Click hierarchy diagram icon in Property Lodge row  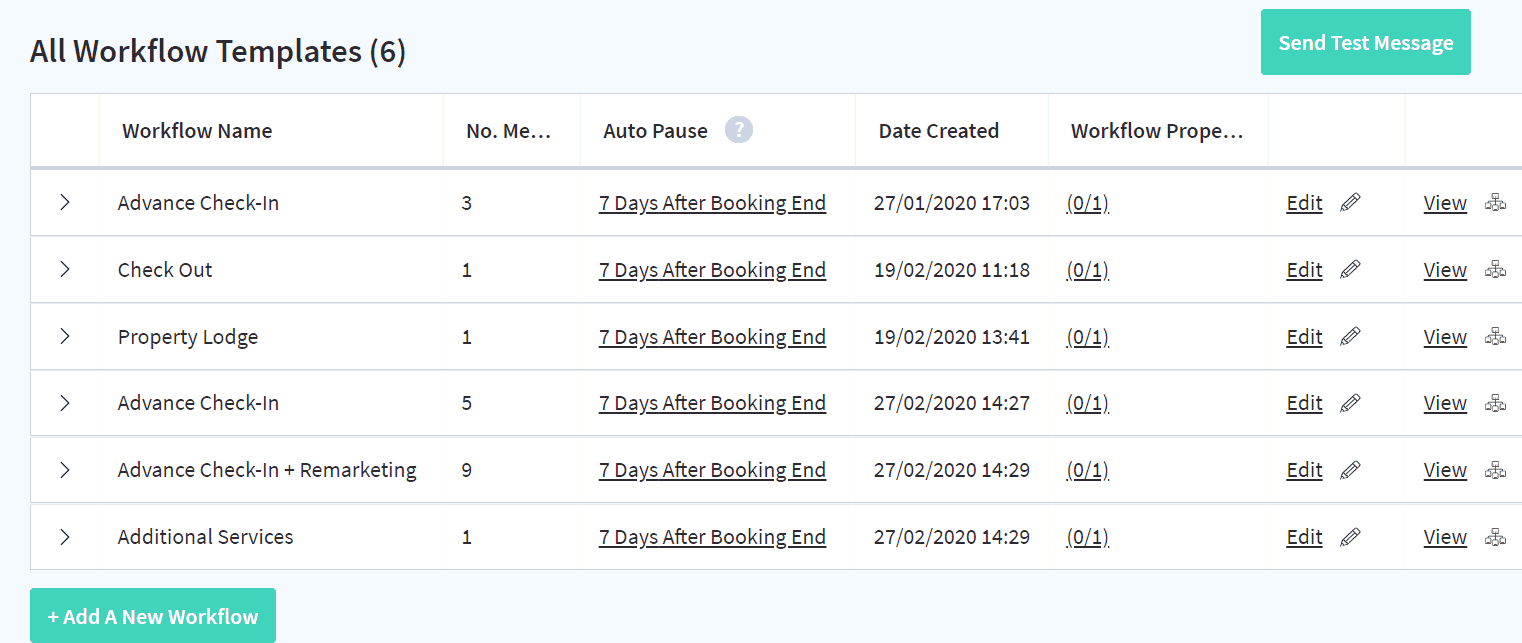click(x=1495, y=337)
